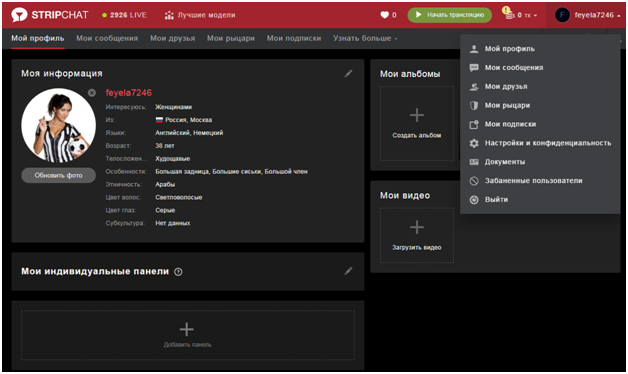Collapse the feyela7246 account dropdown
Screen dimensions: 628x374
[587, 15]
